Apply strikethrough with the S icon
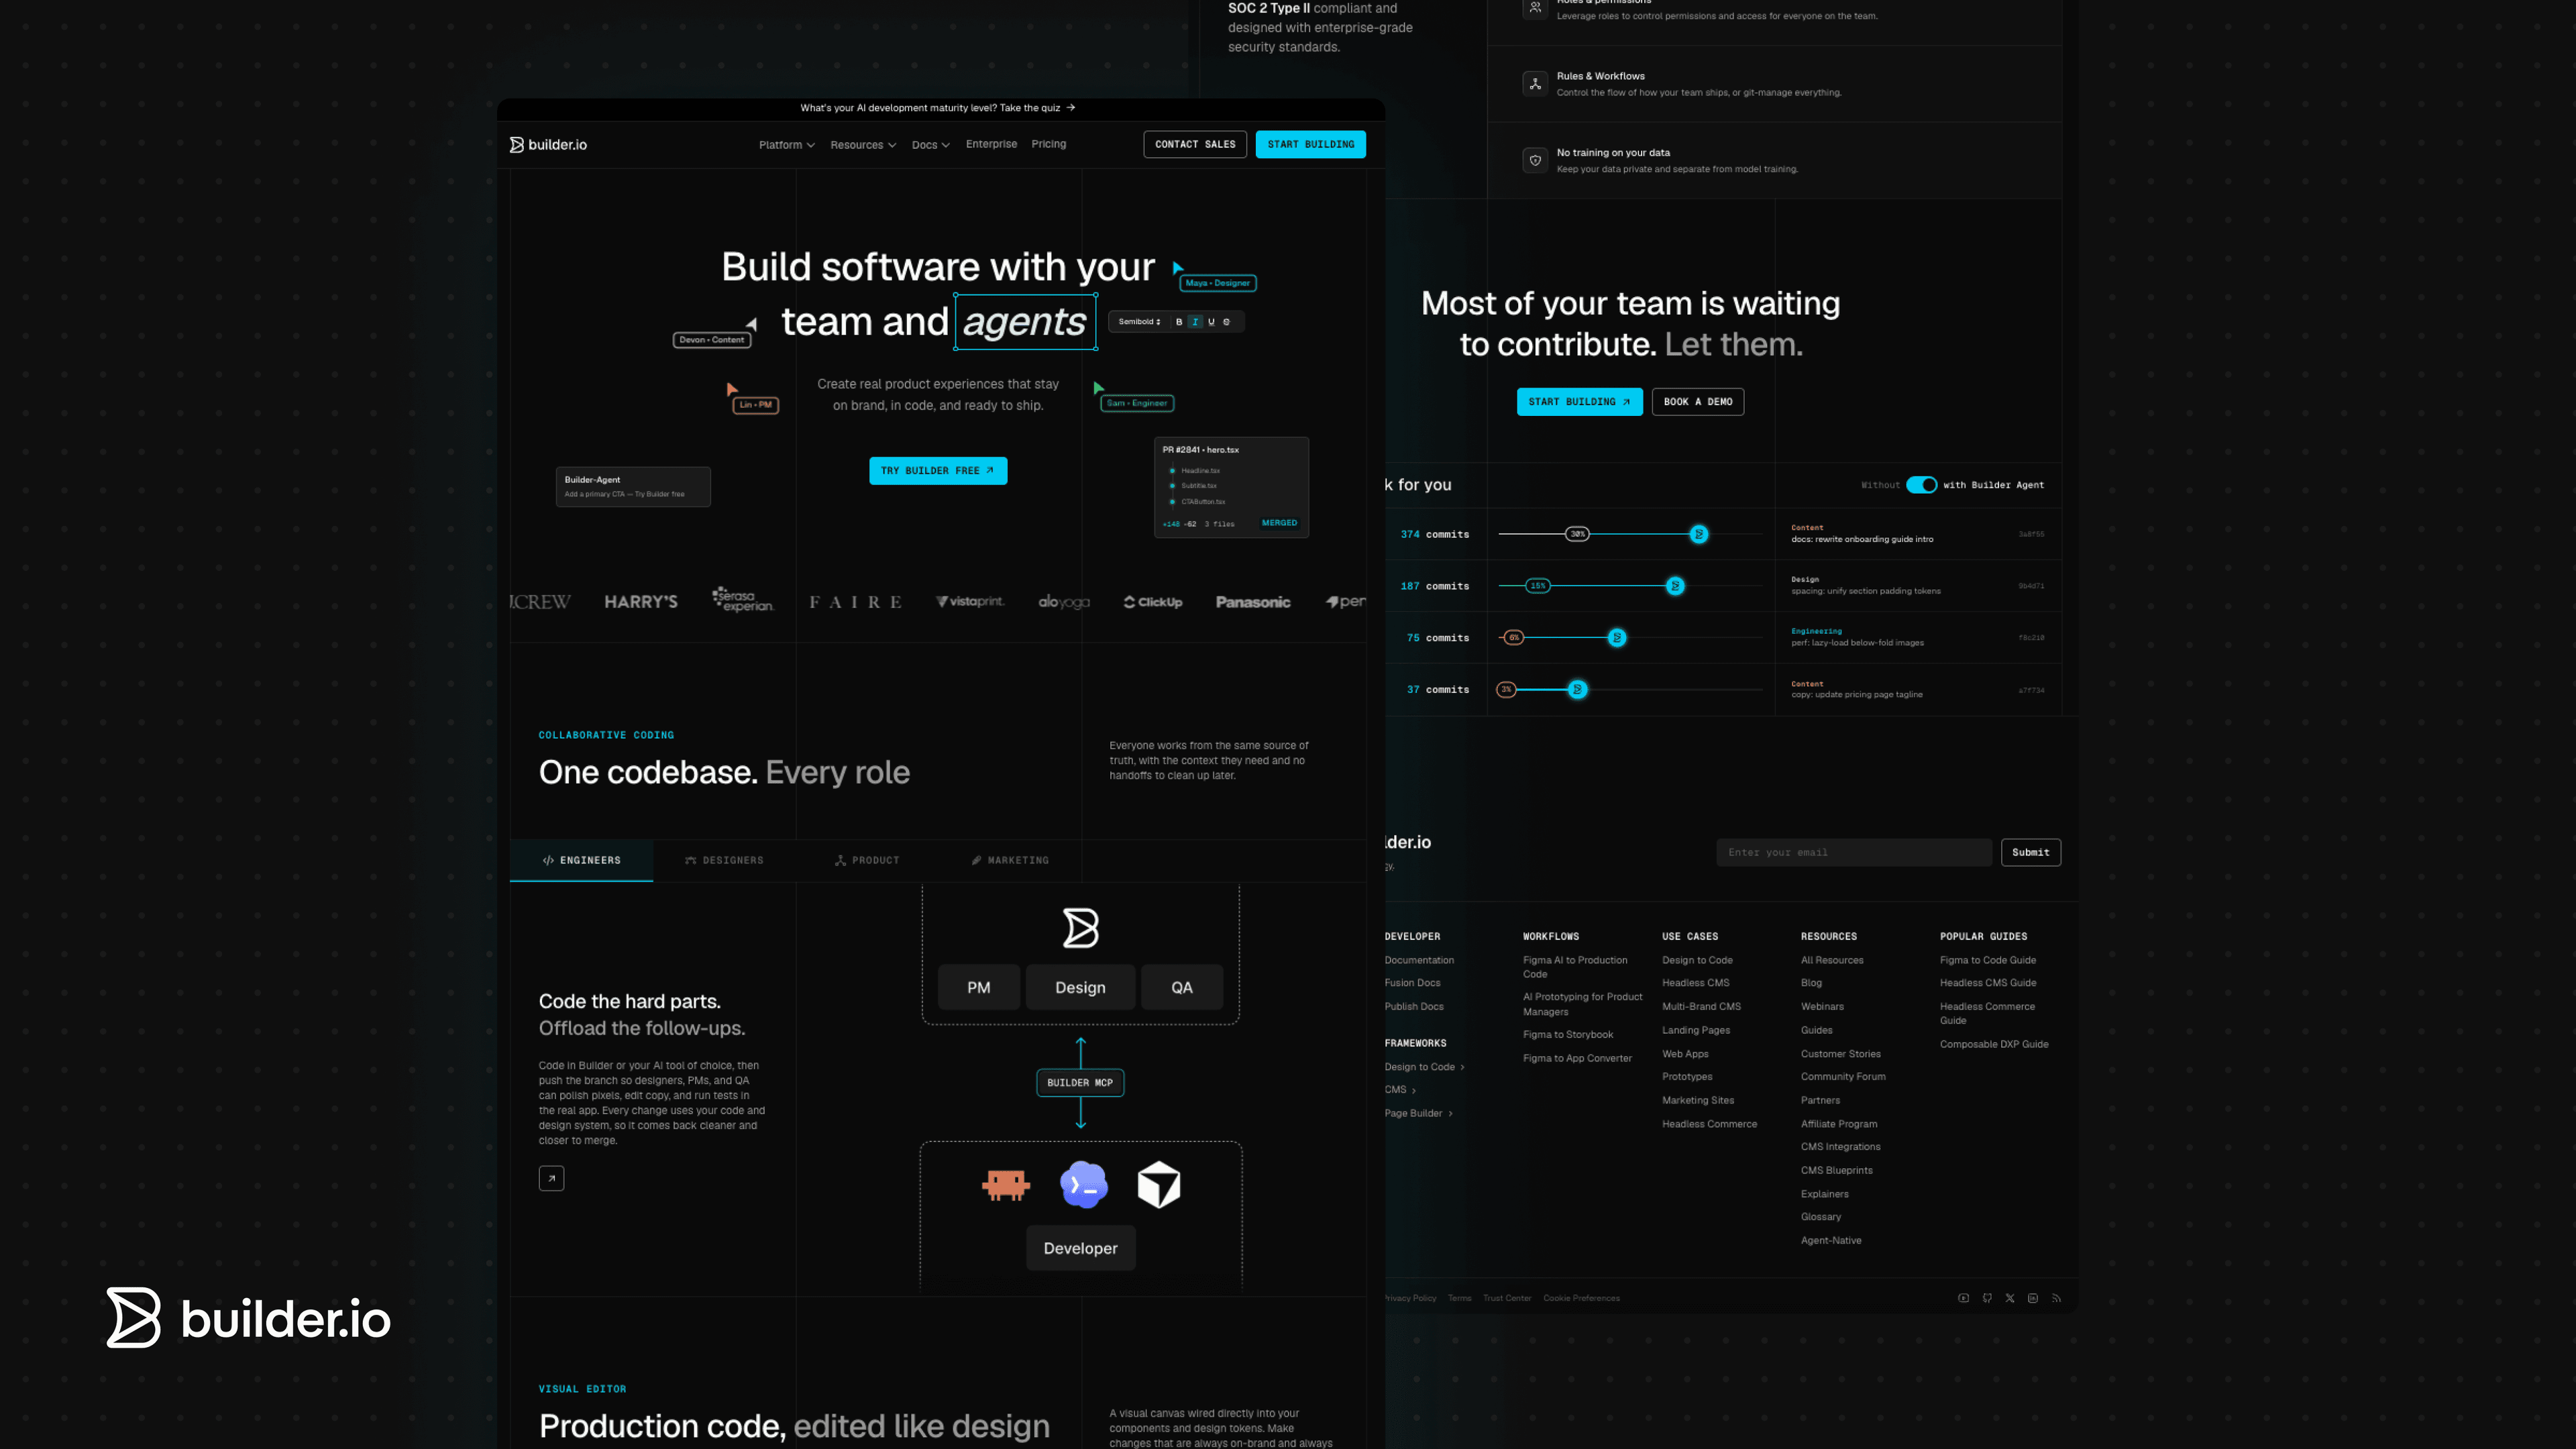This screenshot has height=1449, width=2576. coord(1227,322)
